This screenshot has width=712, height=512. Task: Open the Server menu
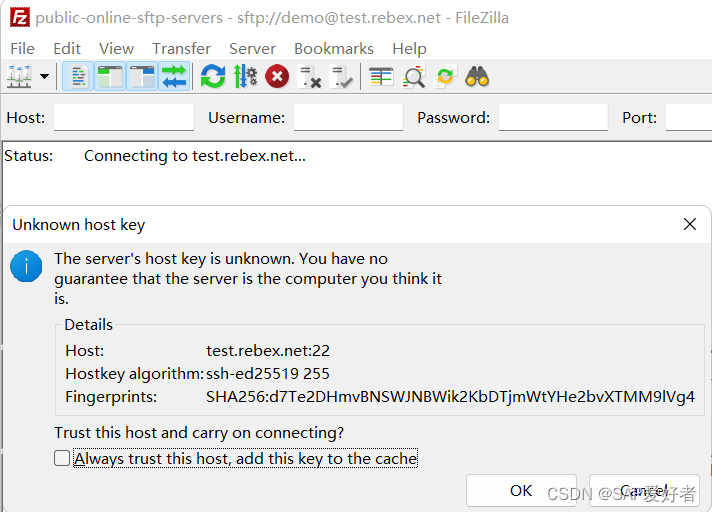tap(252, 49)
